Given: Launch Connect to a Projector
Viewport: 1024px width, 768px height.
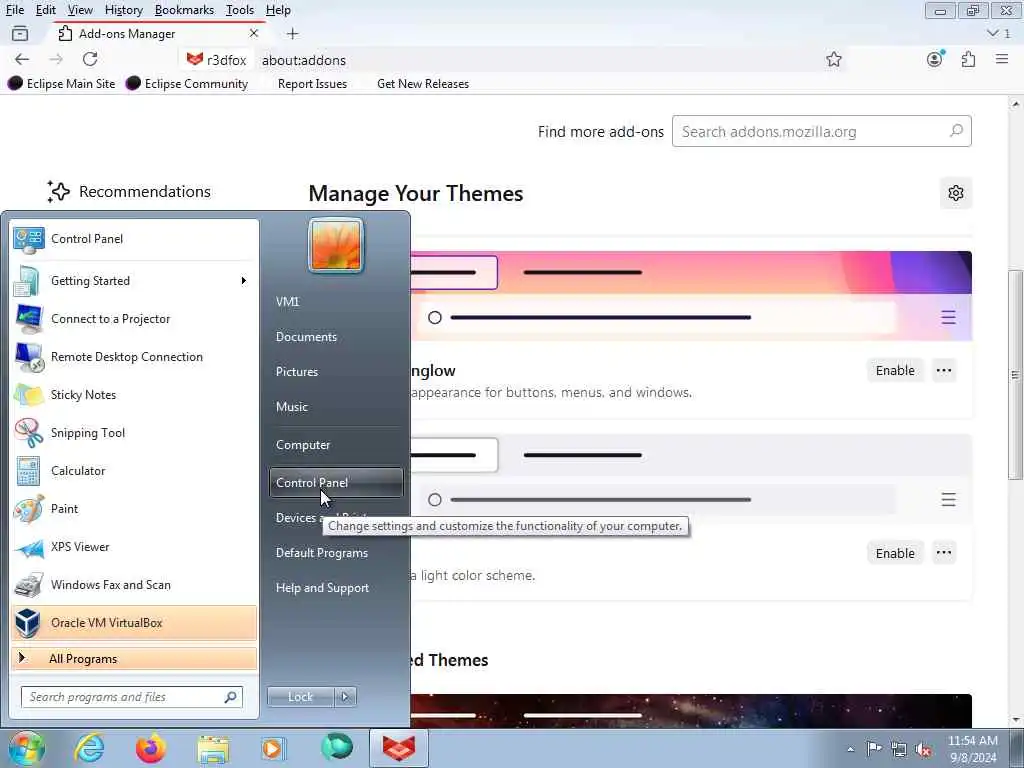Looking at the screenshot, I should (x=134, y=319).
